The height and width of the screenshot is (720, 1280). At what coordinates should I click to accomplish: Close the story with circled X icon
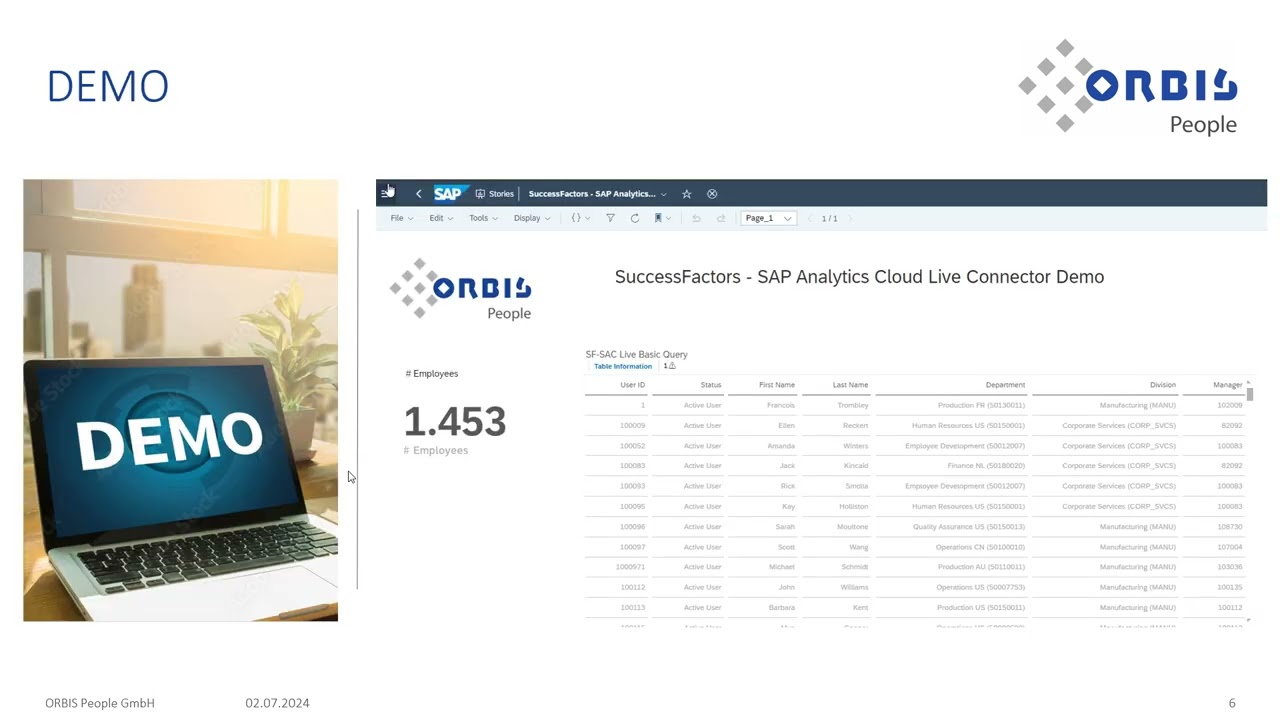[x=712, y=194]
